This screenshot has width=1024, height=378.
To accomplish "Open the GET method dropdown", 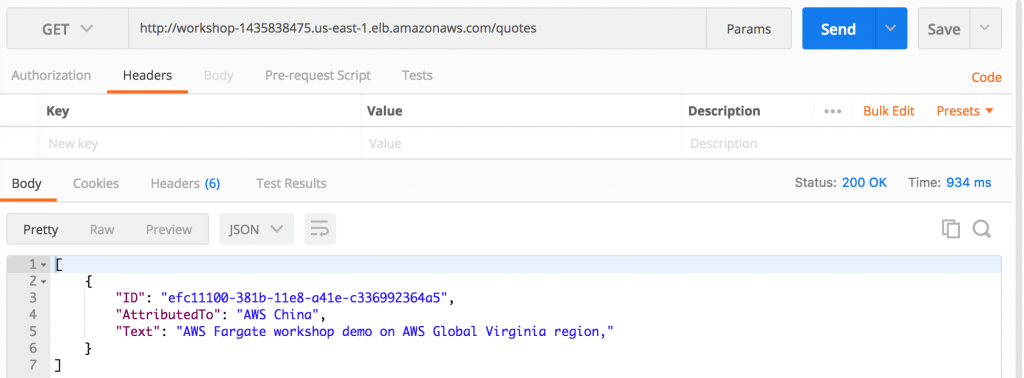I will (67, 29).
